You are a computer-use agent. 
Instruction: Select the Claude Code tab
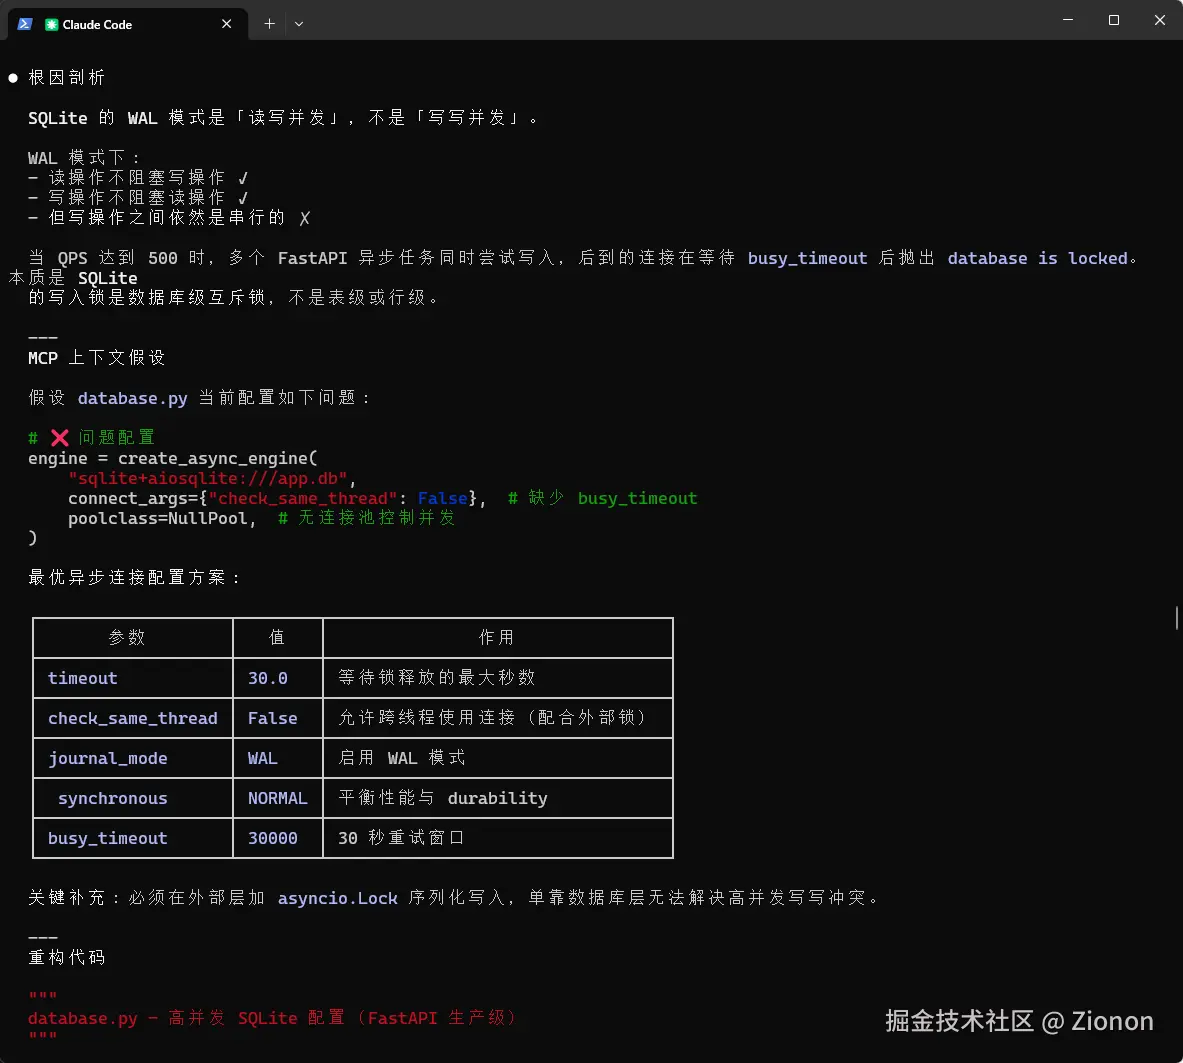128,24
